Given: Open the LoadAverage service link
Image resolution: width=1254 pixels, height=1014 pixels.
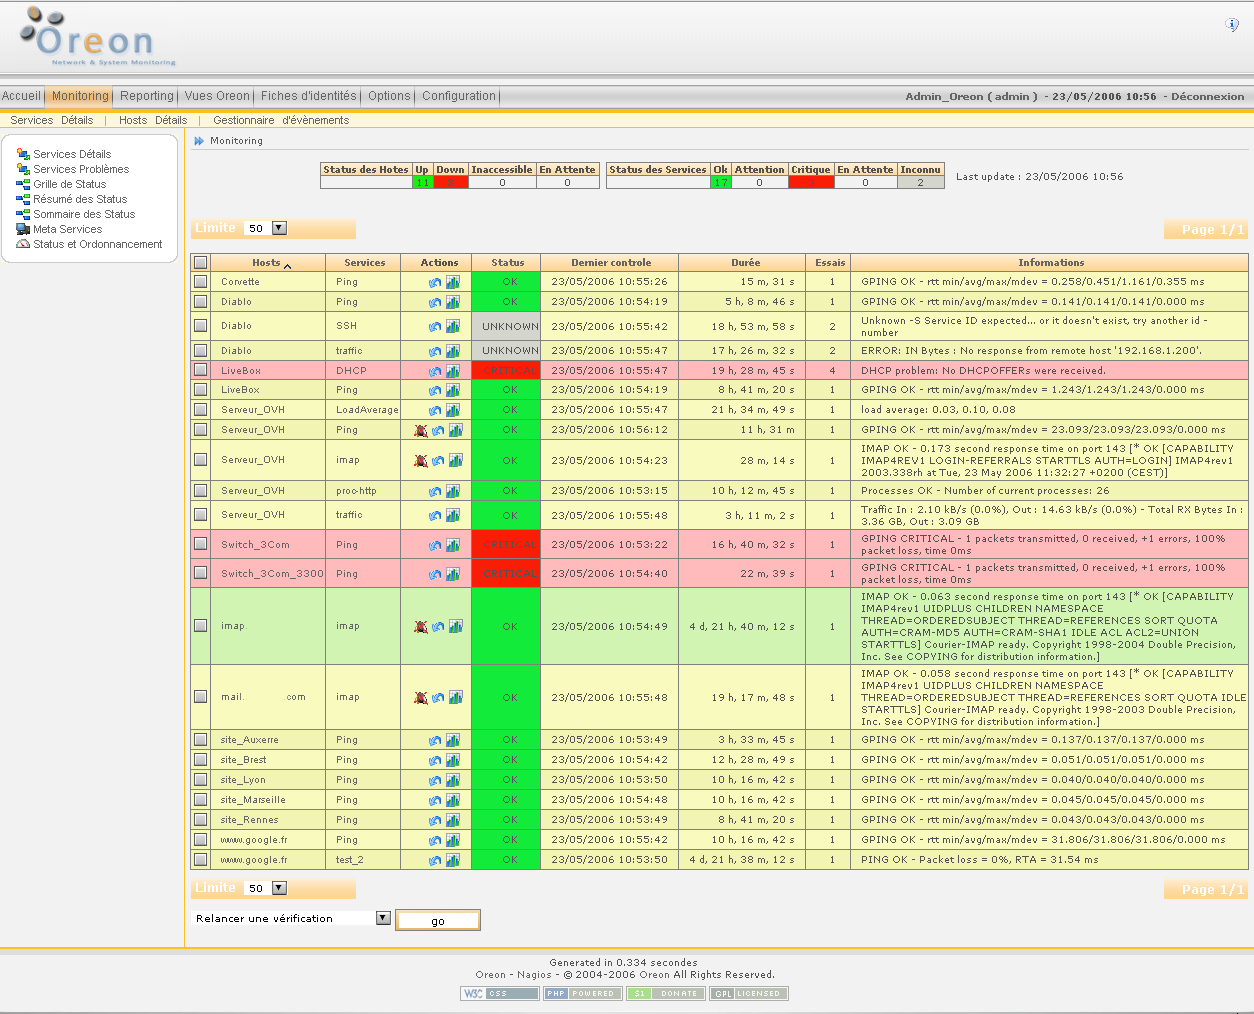Looking at the screenshot, I should click(367, 410).
